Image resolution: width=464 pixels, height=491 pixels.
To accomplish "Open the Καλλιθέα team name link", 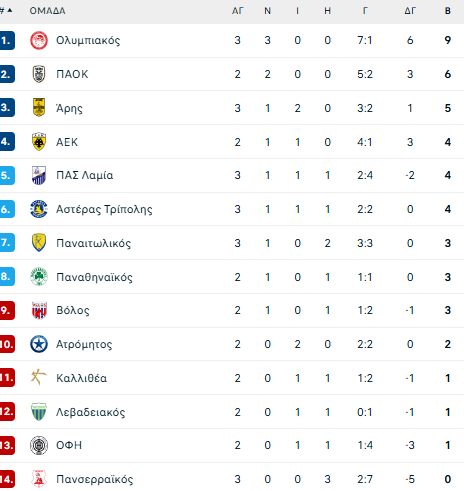I will (x=81, y=378).
